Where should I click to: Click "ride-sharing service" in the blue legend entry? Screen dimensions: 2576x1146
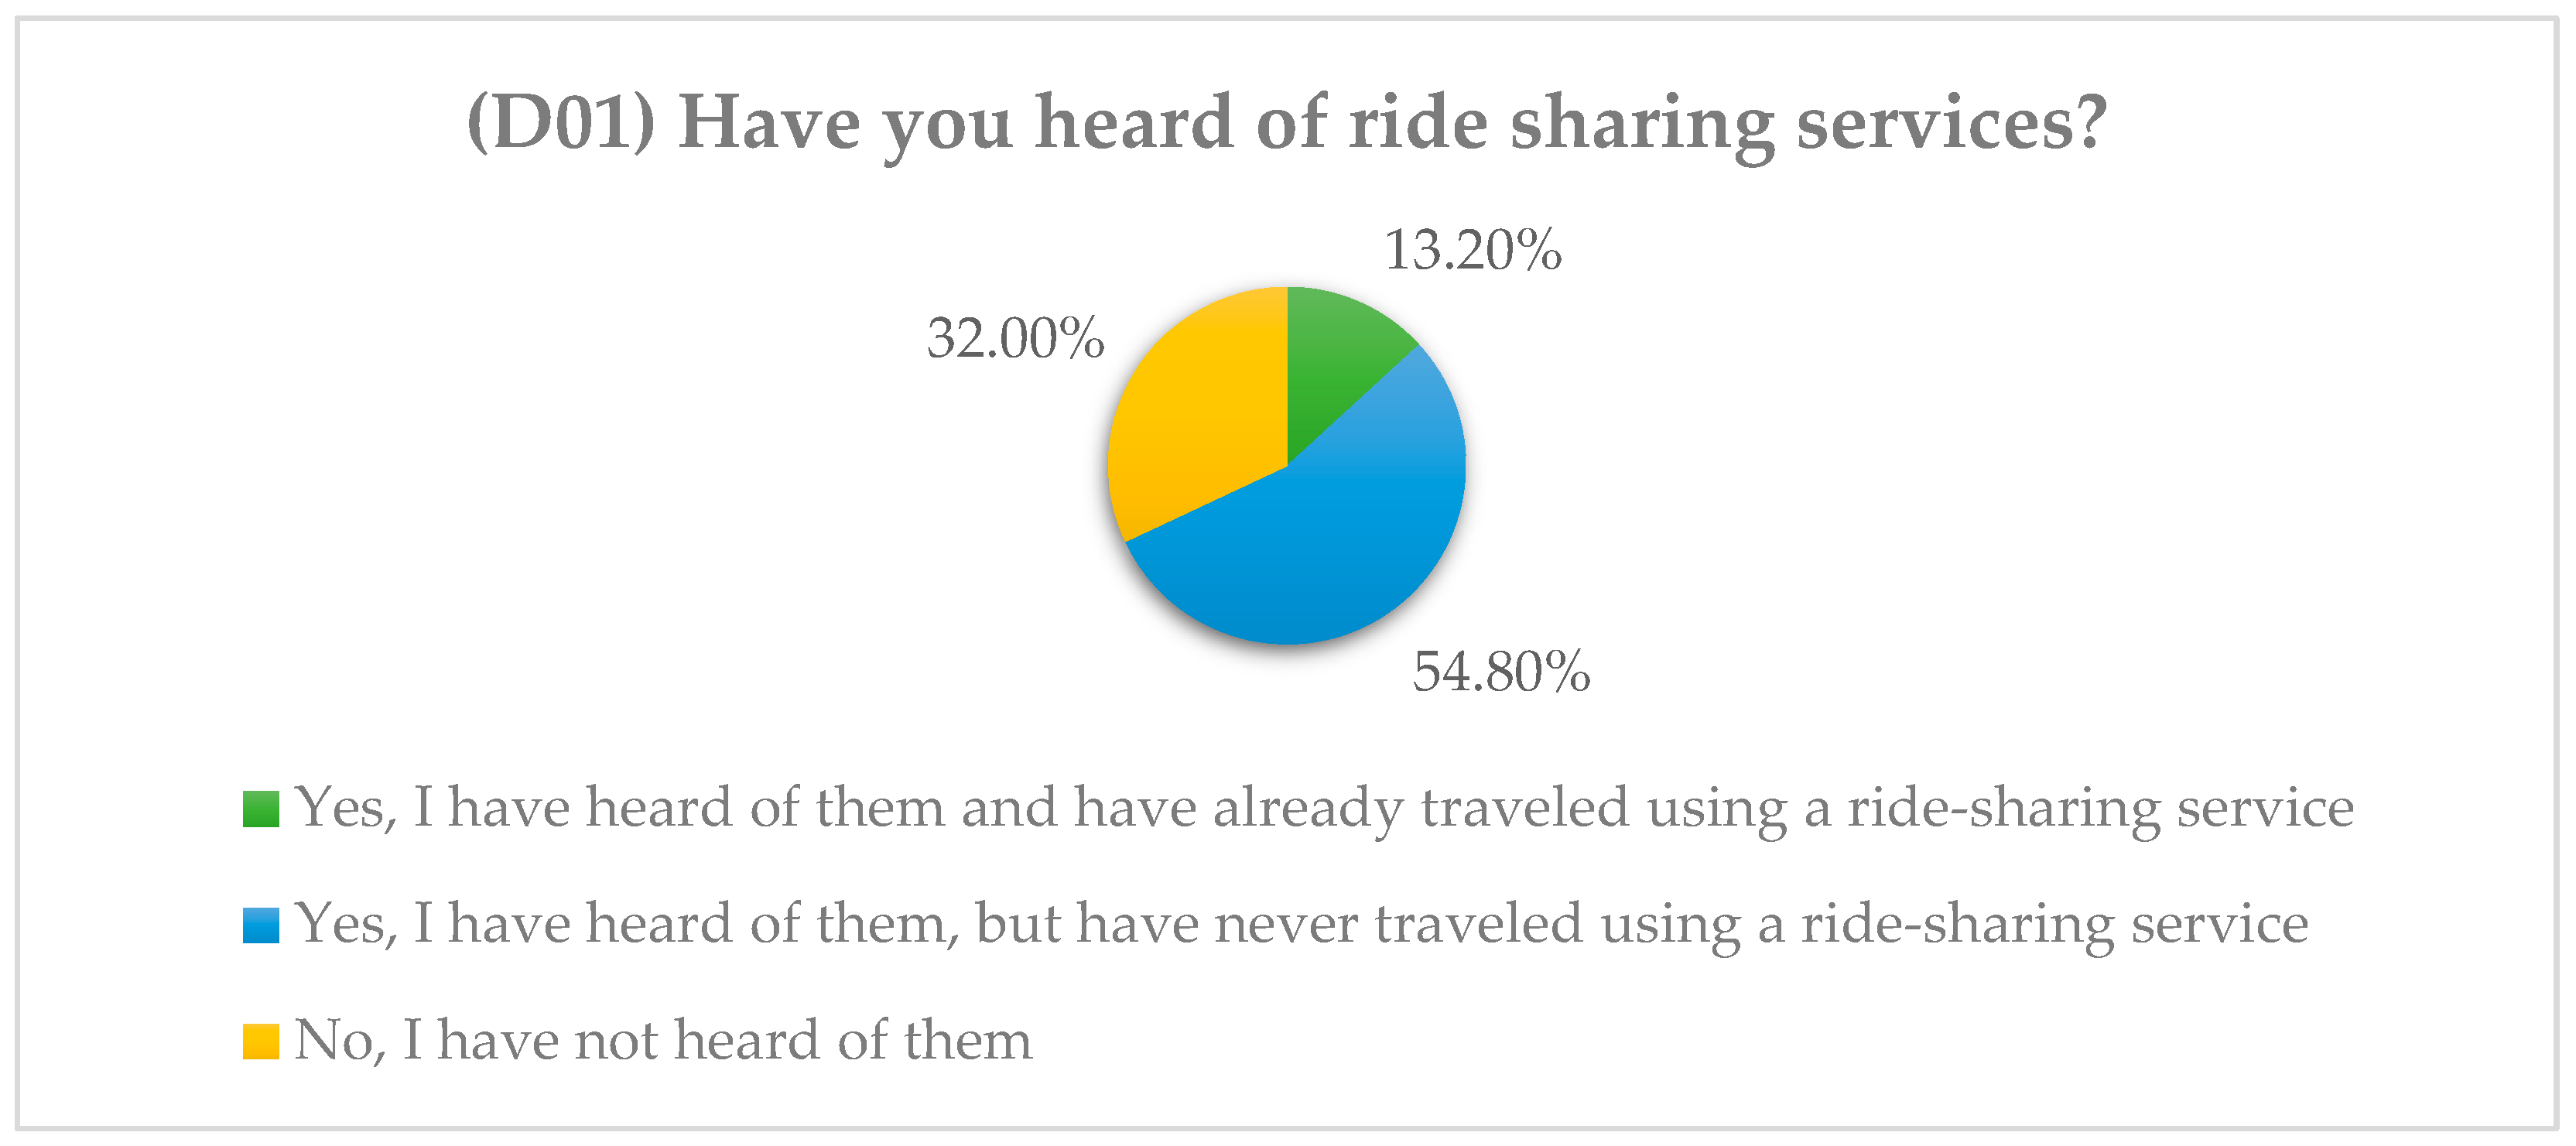point(2055,924)
